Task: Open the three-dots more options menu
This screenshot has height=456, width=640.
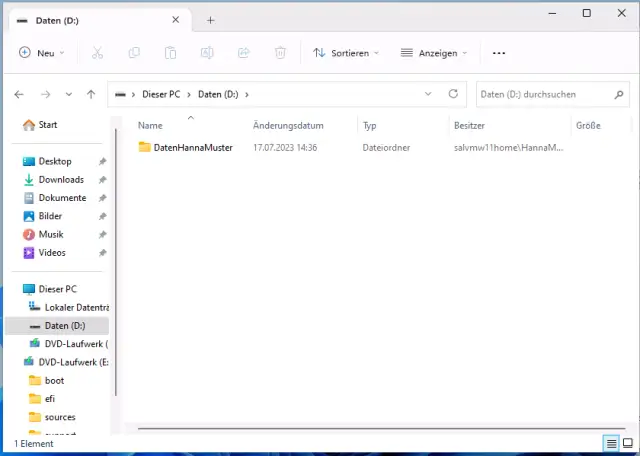Action: tap(499, 53)
